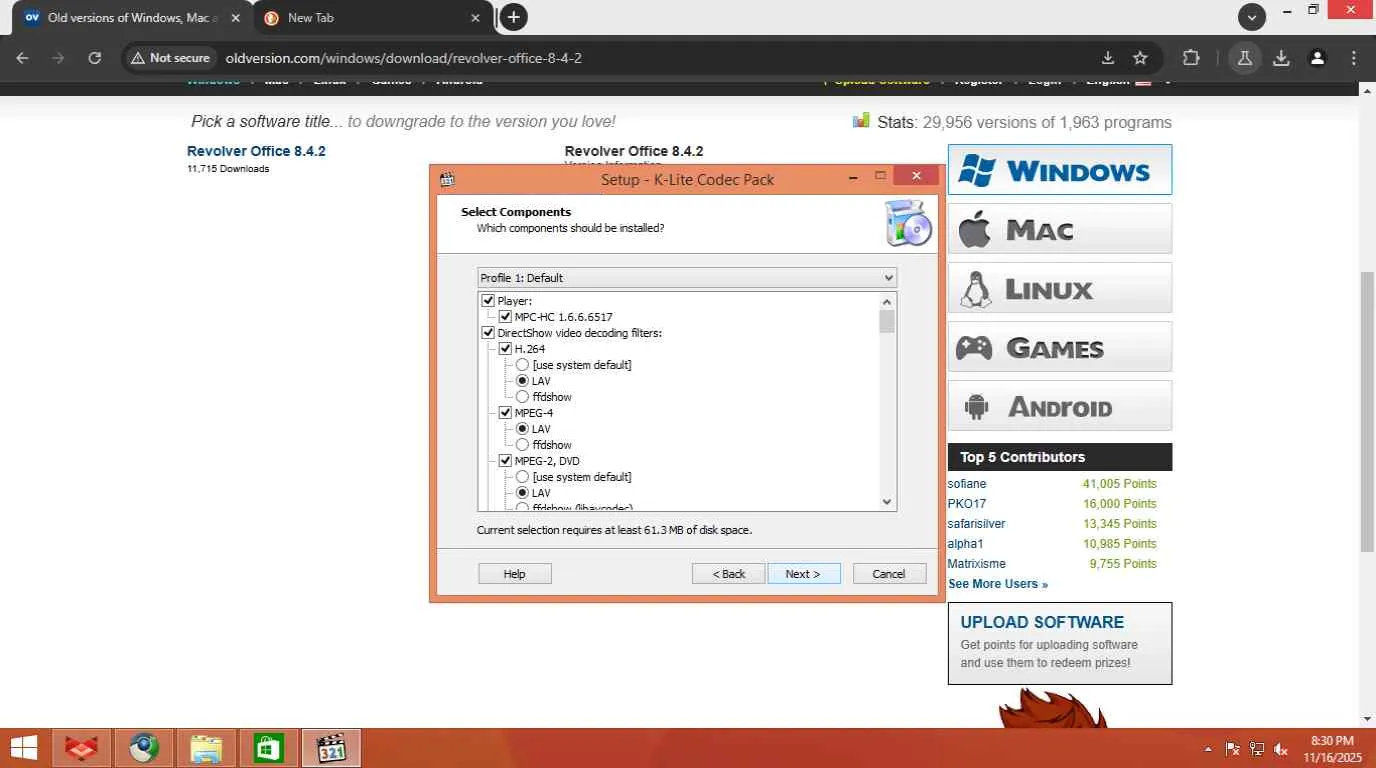Image resolution: width=1376 pixels, height=768 pixels.
Task: Click the components list scroll-up arrow
Action: [x=887, y=302]
